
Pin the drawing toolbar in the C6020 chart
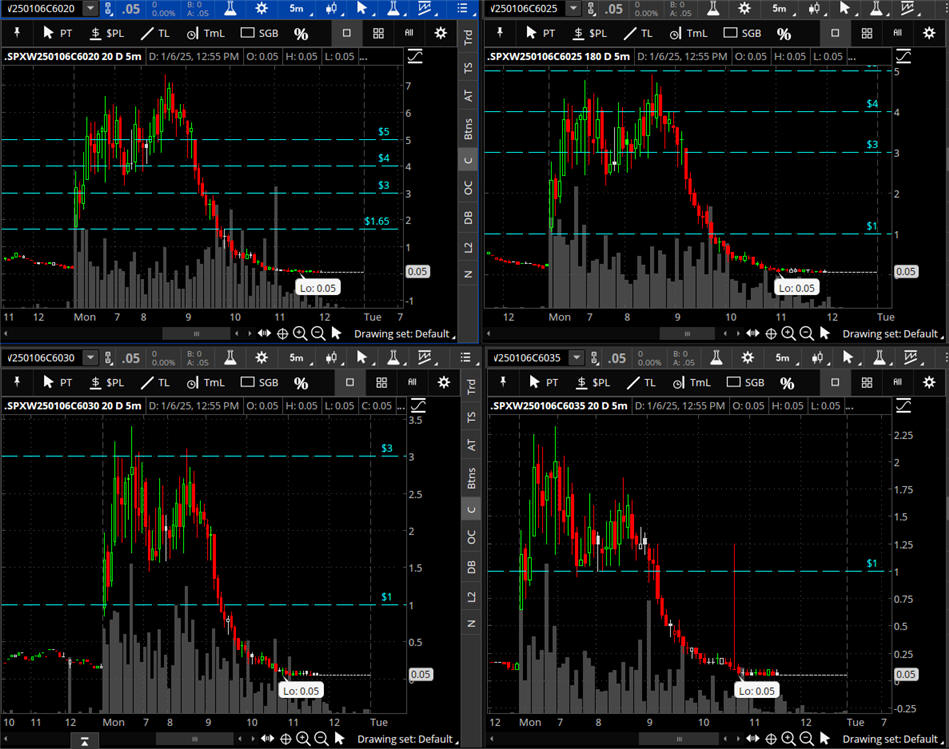pyautogui.click(x=18, y=33)
